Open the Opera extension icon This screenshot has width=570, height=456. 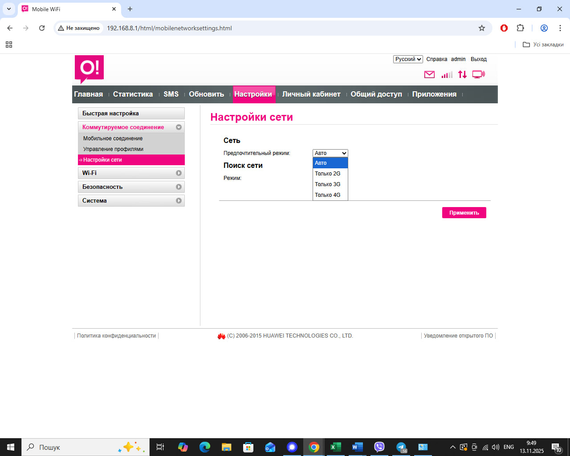504,28
